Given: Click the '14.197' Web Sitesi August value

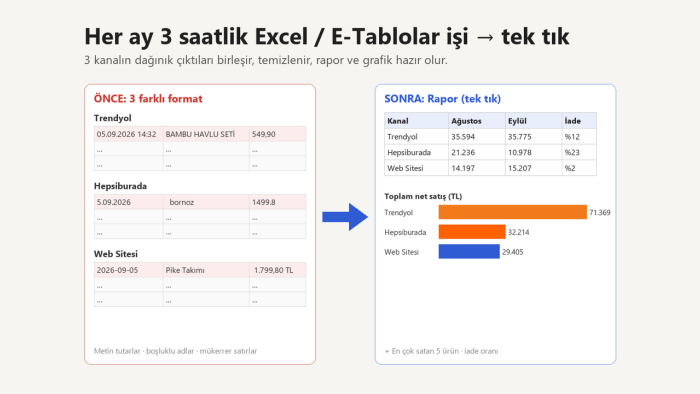Looking at the screenshot, I should 476,168.
